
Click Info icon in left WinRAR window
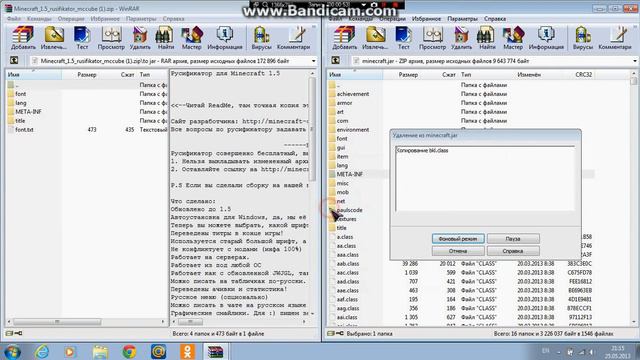[x=224, y=38]
